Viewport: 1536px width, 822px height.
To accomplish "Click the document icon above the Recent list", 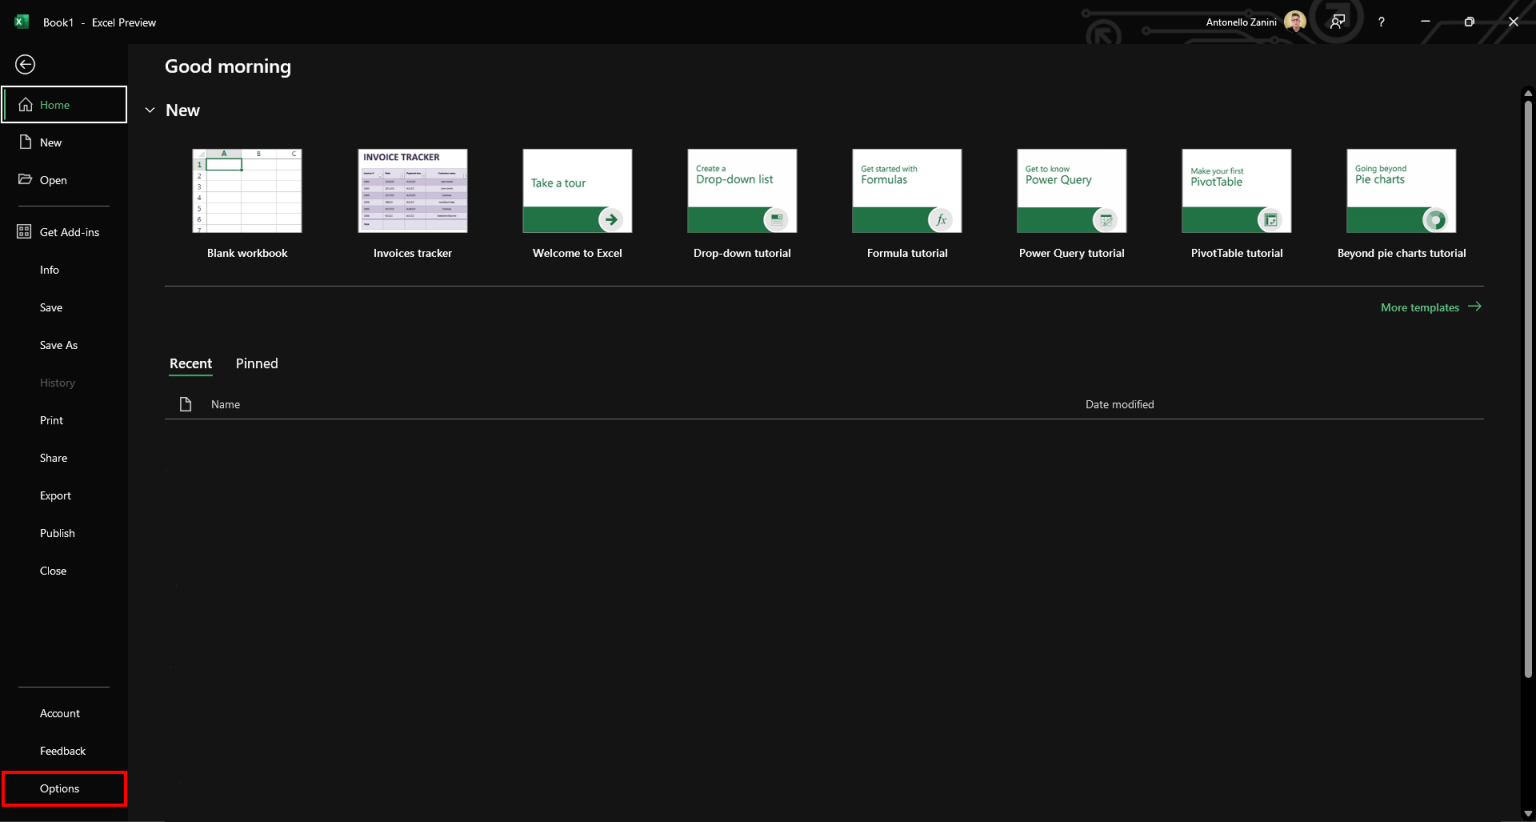I will [185, 403].
